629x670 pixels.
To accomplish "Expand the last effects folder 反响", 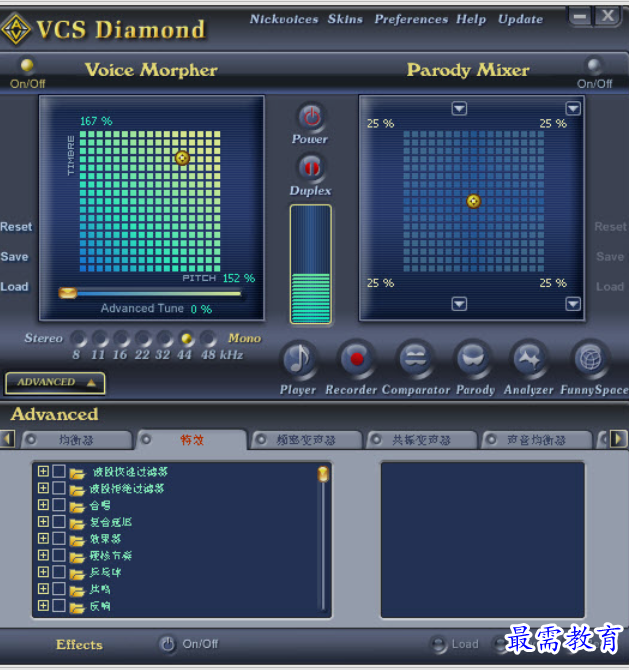I will pyautogui.click(x=43, y=605).
